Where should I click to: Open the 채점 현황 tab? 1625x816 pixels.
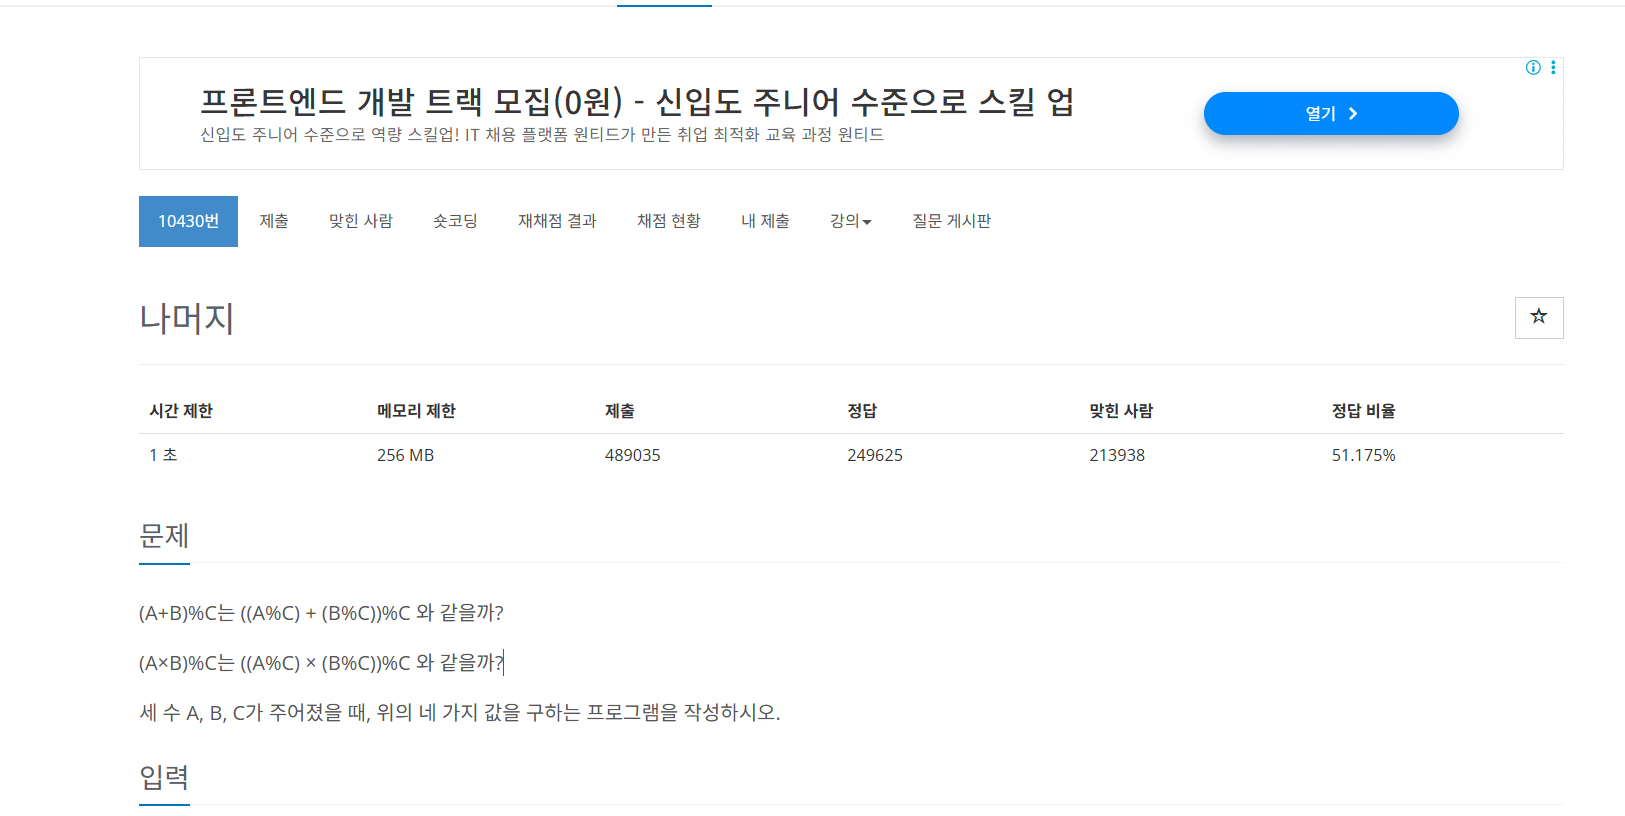669,221
